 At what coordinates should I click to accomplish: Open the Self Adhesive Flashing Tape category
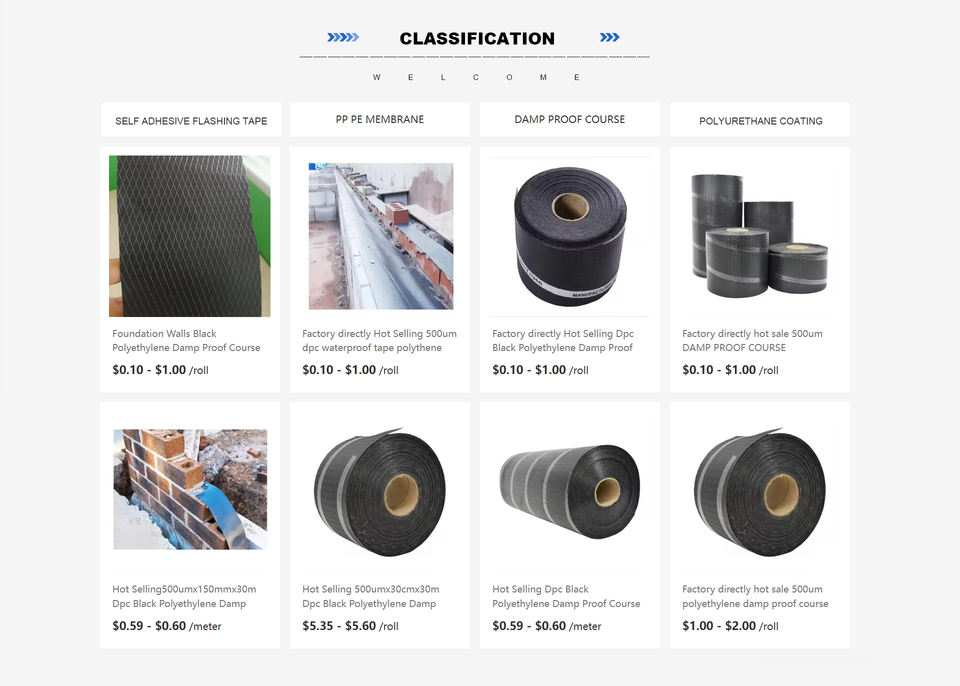pyautogui.click(x=191, y=120)
